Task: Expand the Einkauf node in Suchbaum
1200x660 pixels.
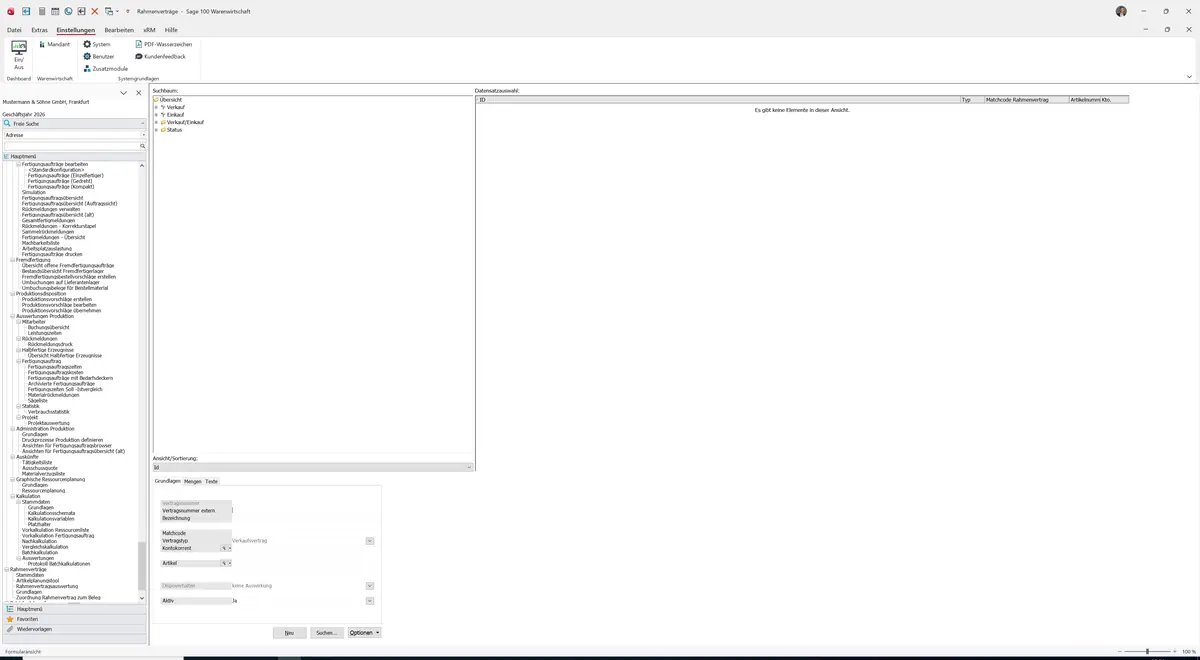Action: pyautogui.click(x=155, y=115)
